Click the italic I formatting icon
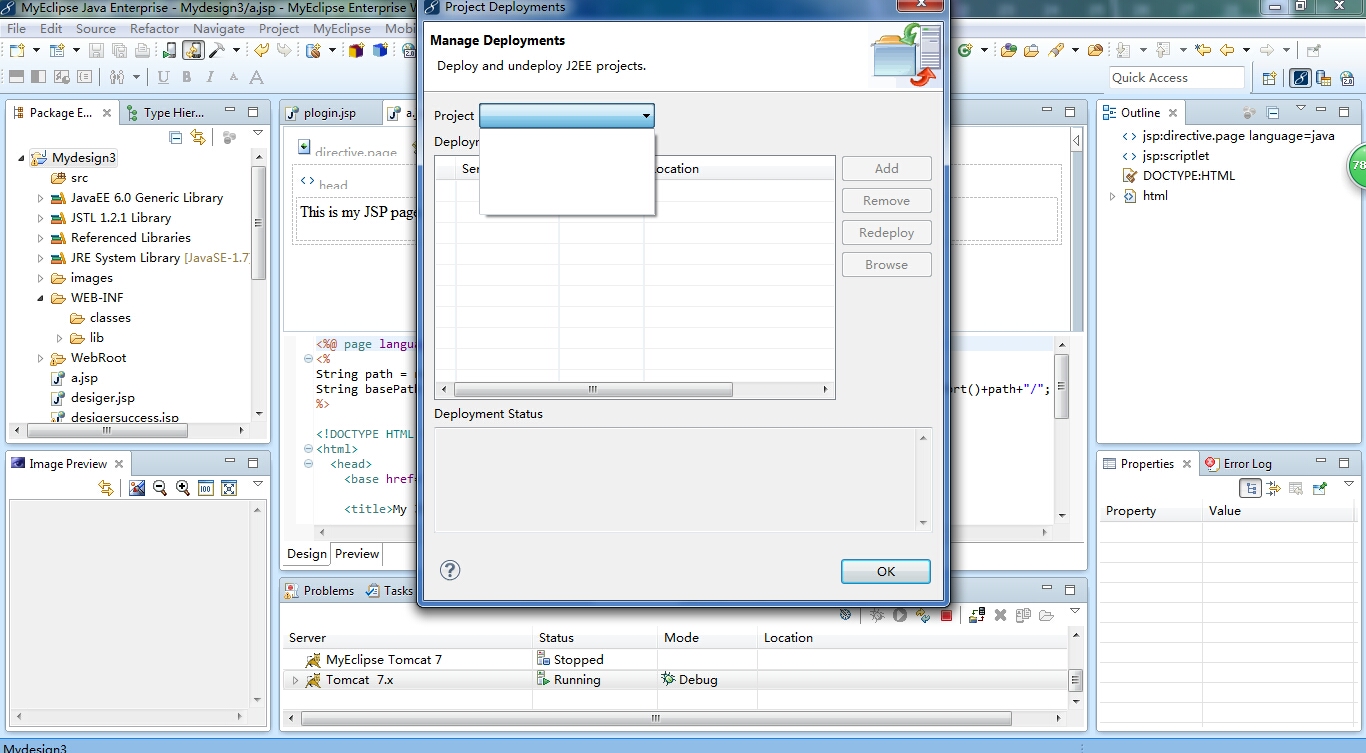Screen dimensions: 1366x753 210,77
